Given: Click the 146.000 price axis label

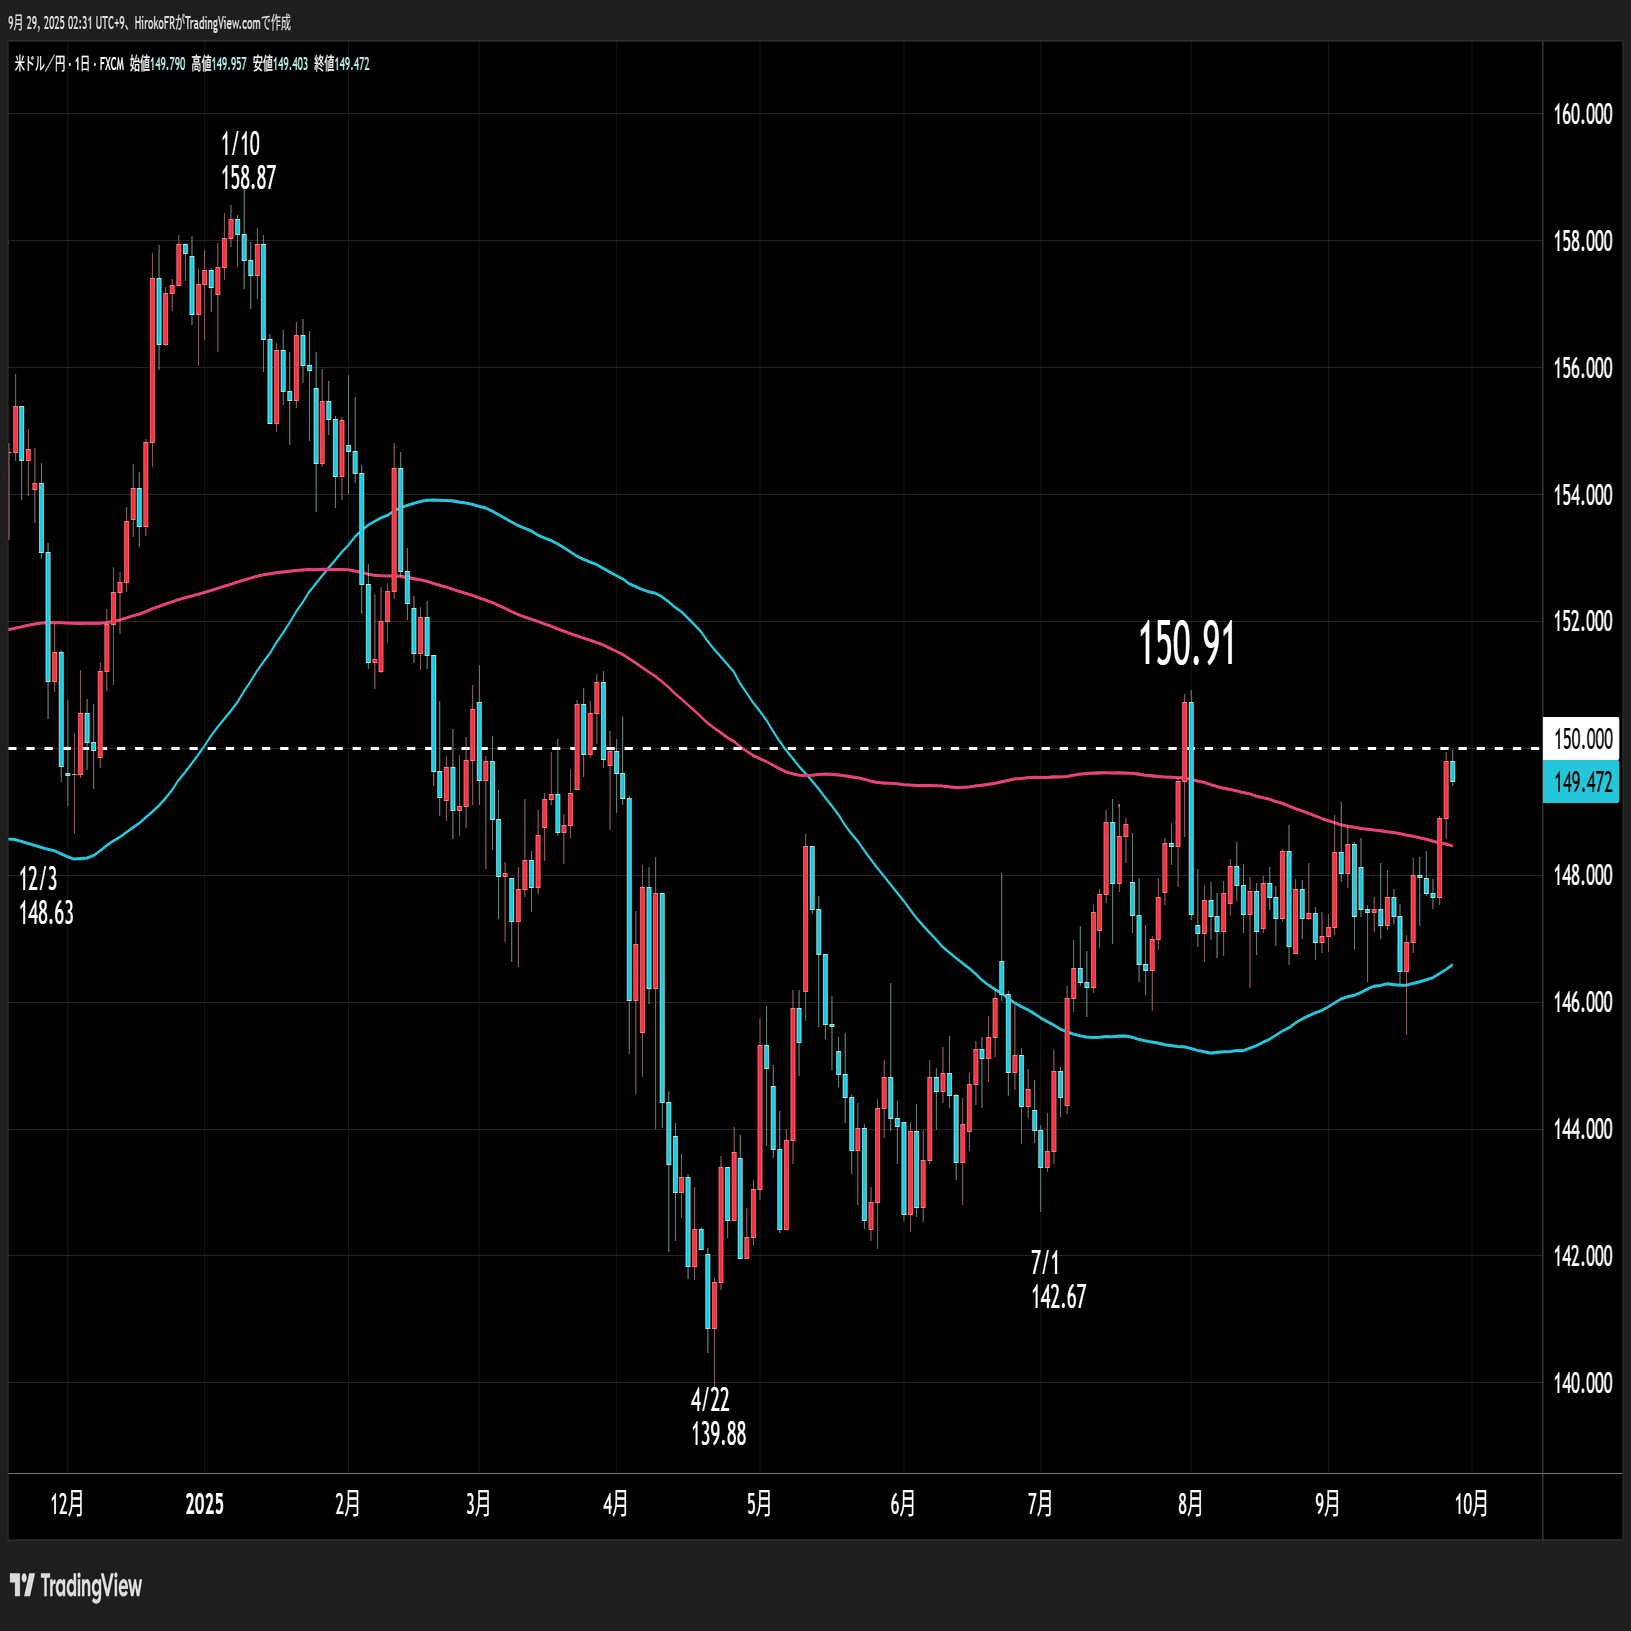Looking at the screenshot, I should [1583, 1002].
